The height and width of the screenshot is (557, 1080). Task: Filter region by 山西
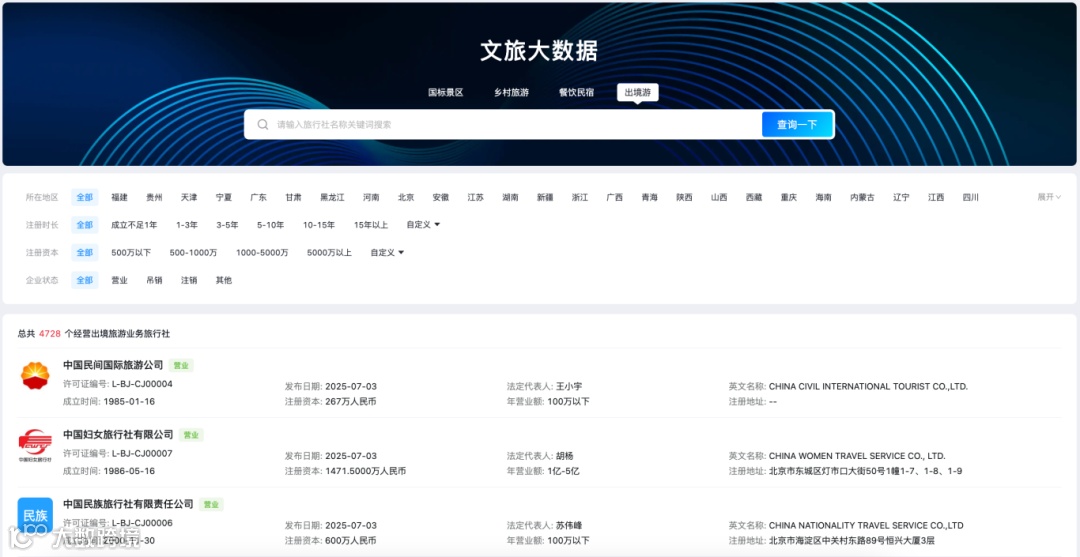(x=719, y=197)
